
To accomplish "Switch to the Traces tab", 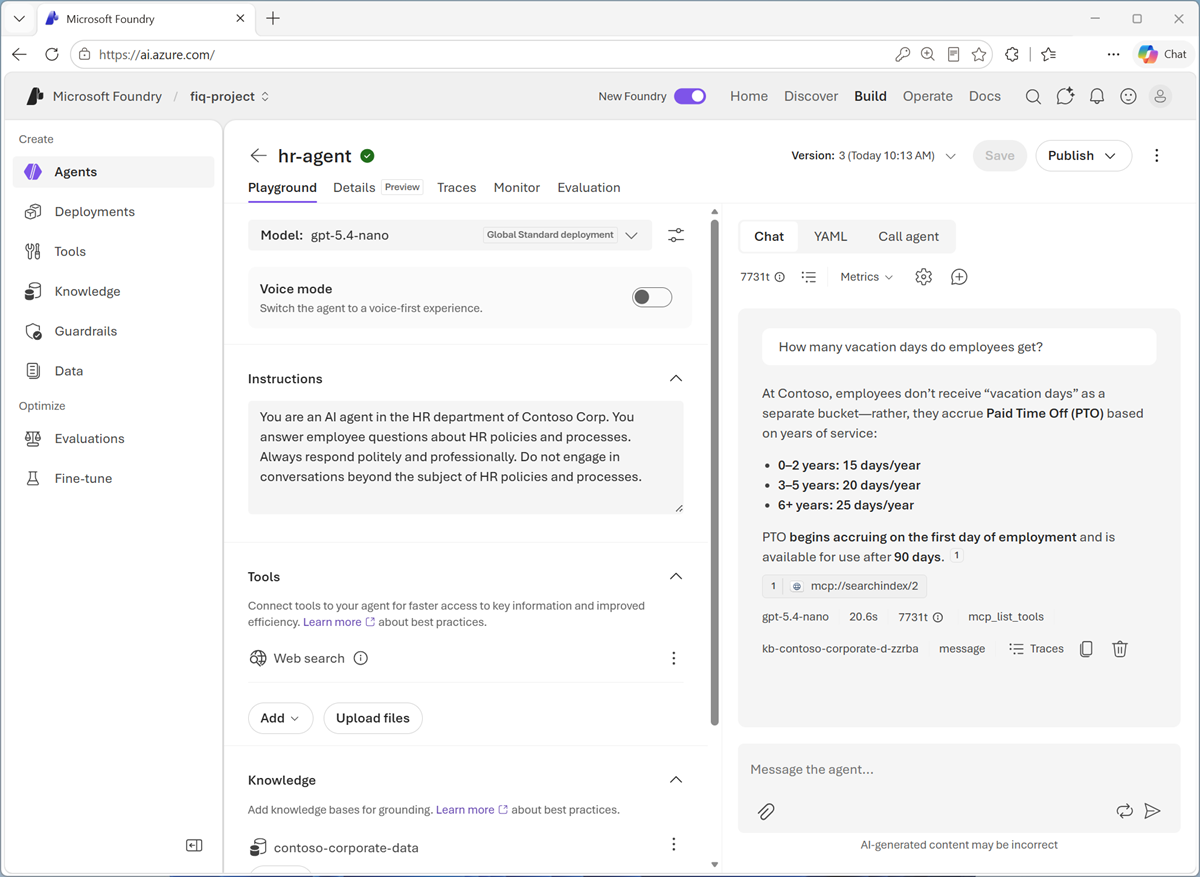I will click(x=456, y=187).
